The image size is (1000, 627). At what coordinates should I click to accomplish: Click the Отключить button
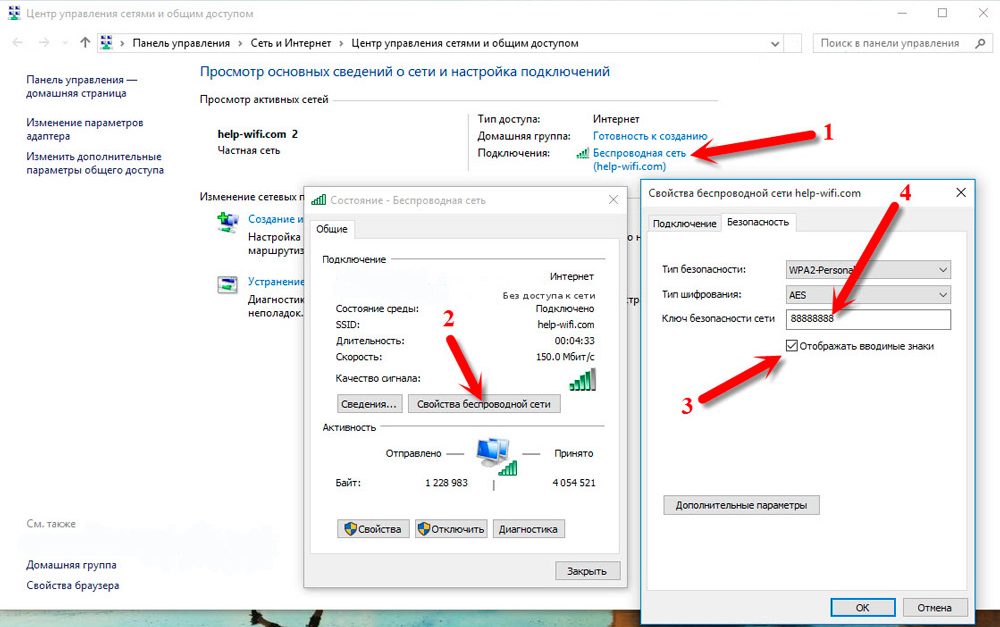pos(452,529)
